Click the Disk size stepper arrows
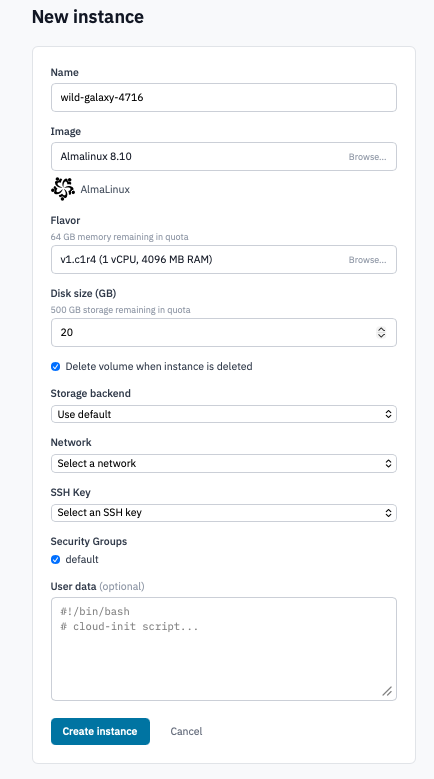The width and height of the screenshot is (434, 779). tap(381, 332)
